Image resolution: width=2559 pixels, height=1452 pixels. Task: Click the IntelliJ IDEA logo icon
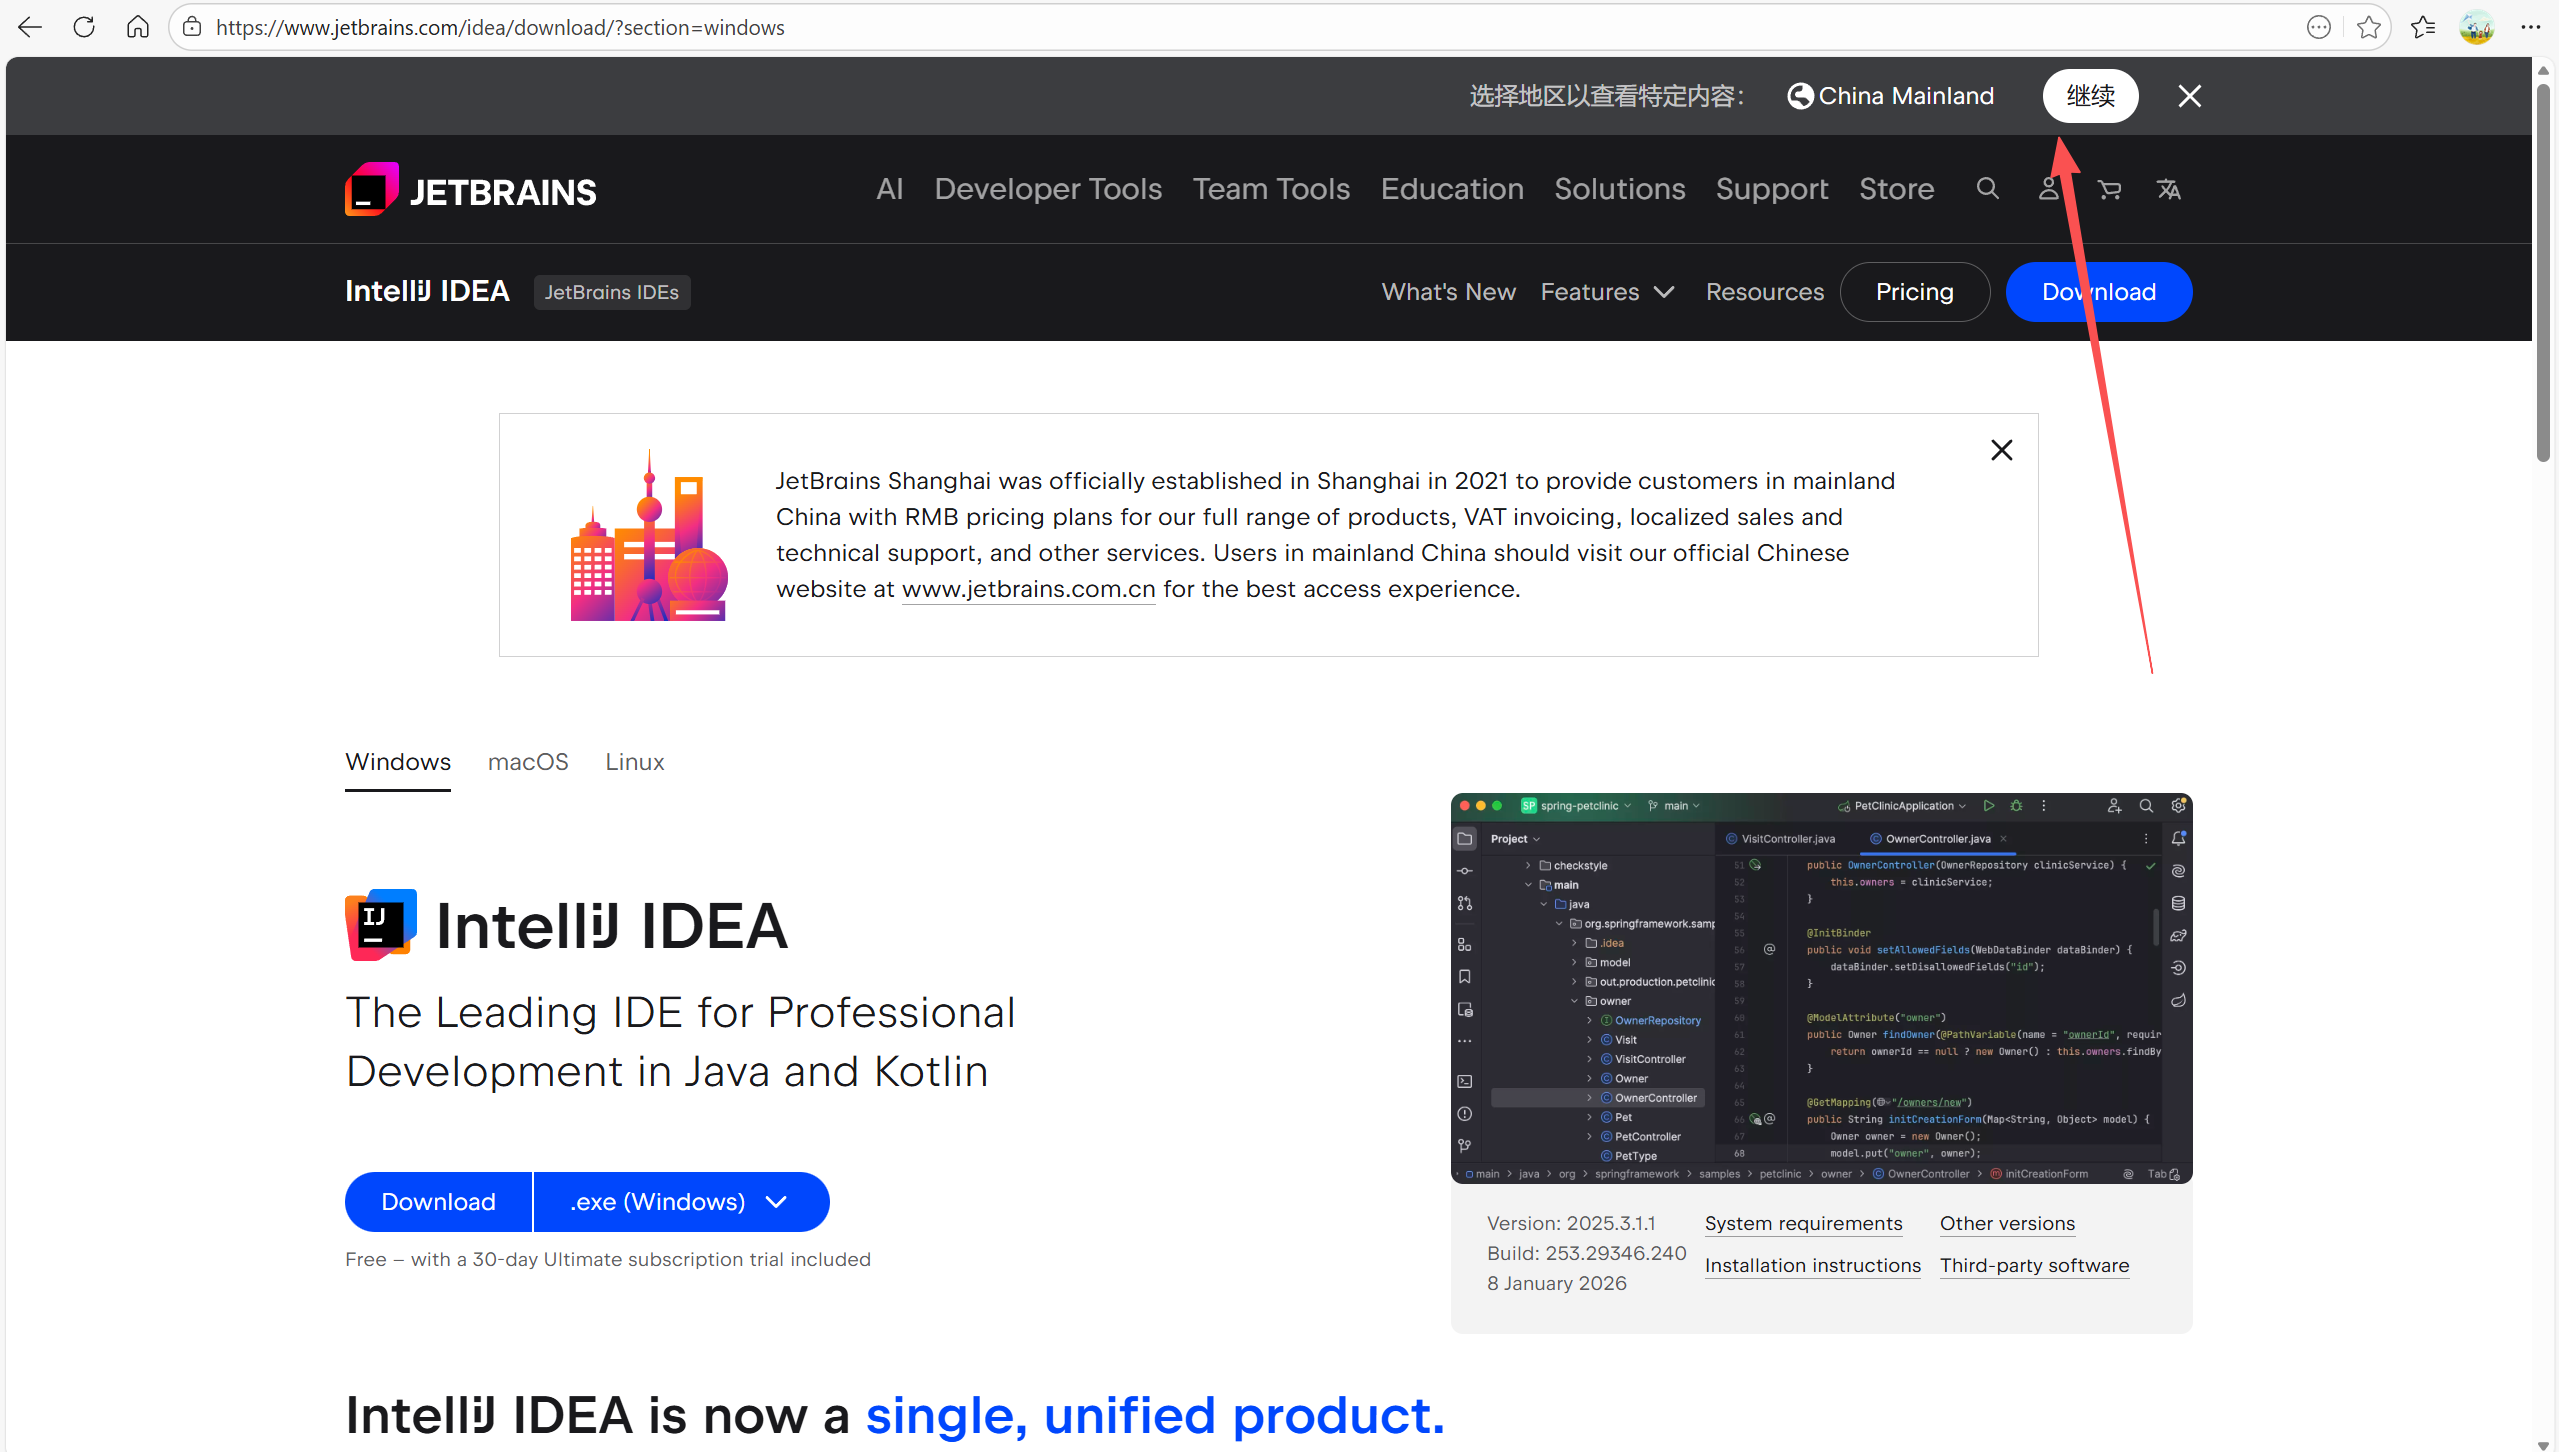pyautogui.click(x=380, y=923)
